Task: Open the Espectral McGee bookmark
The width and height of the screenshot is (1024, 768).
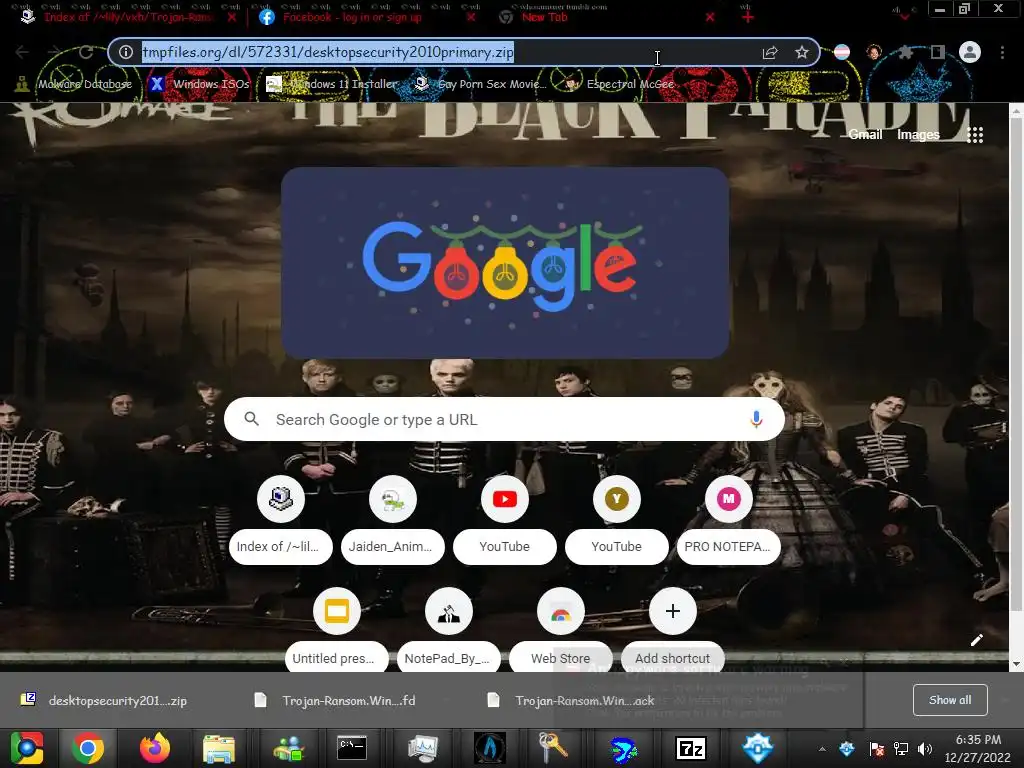Action: (x=618, y=84)
